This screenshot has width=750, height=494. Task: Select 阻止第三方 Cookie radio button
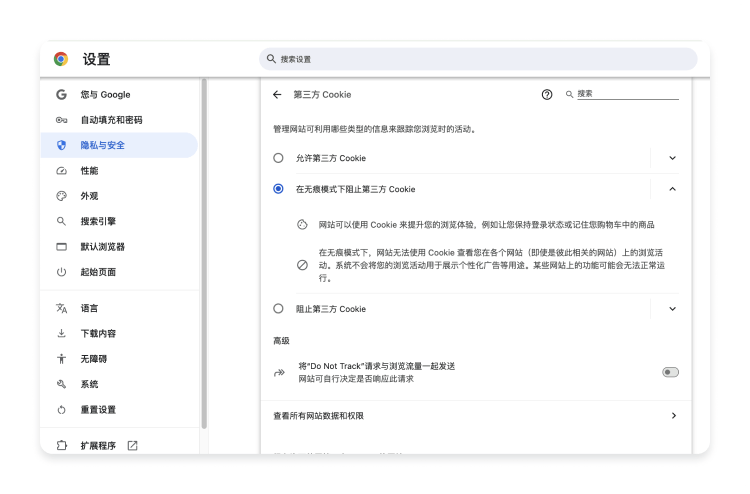click(278, 309)
